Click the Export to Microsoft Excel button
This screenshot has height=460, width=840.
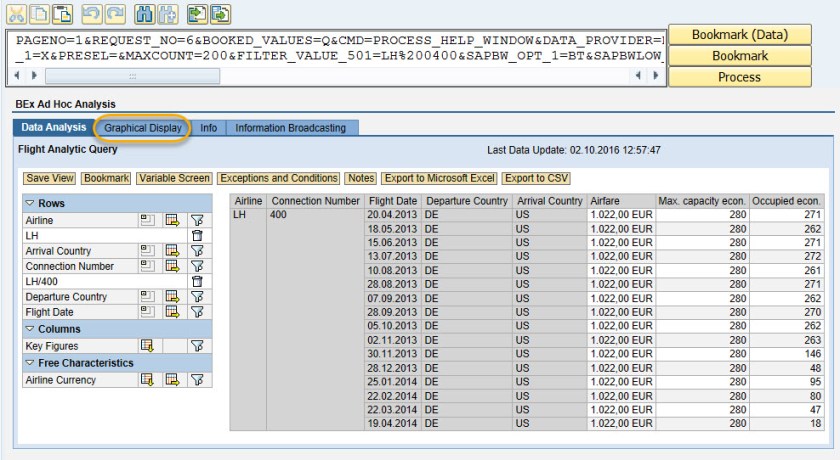(438, 178)
